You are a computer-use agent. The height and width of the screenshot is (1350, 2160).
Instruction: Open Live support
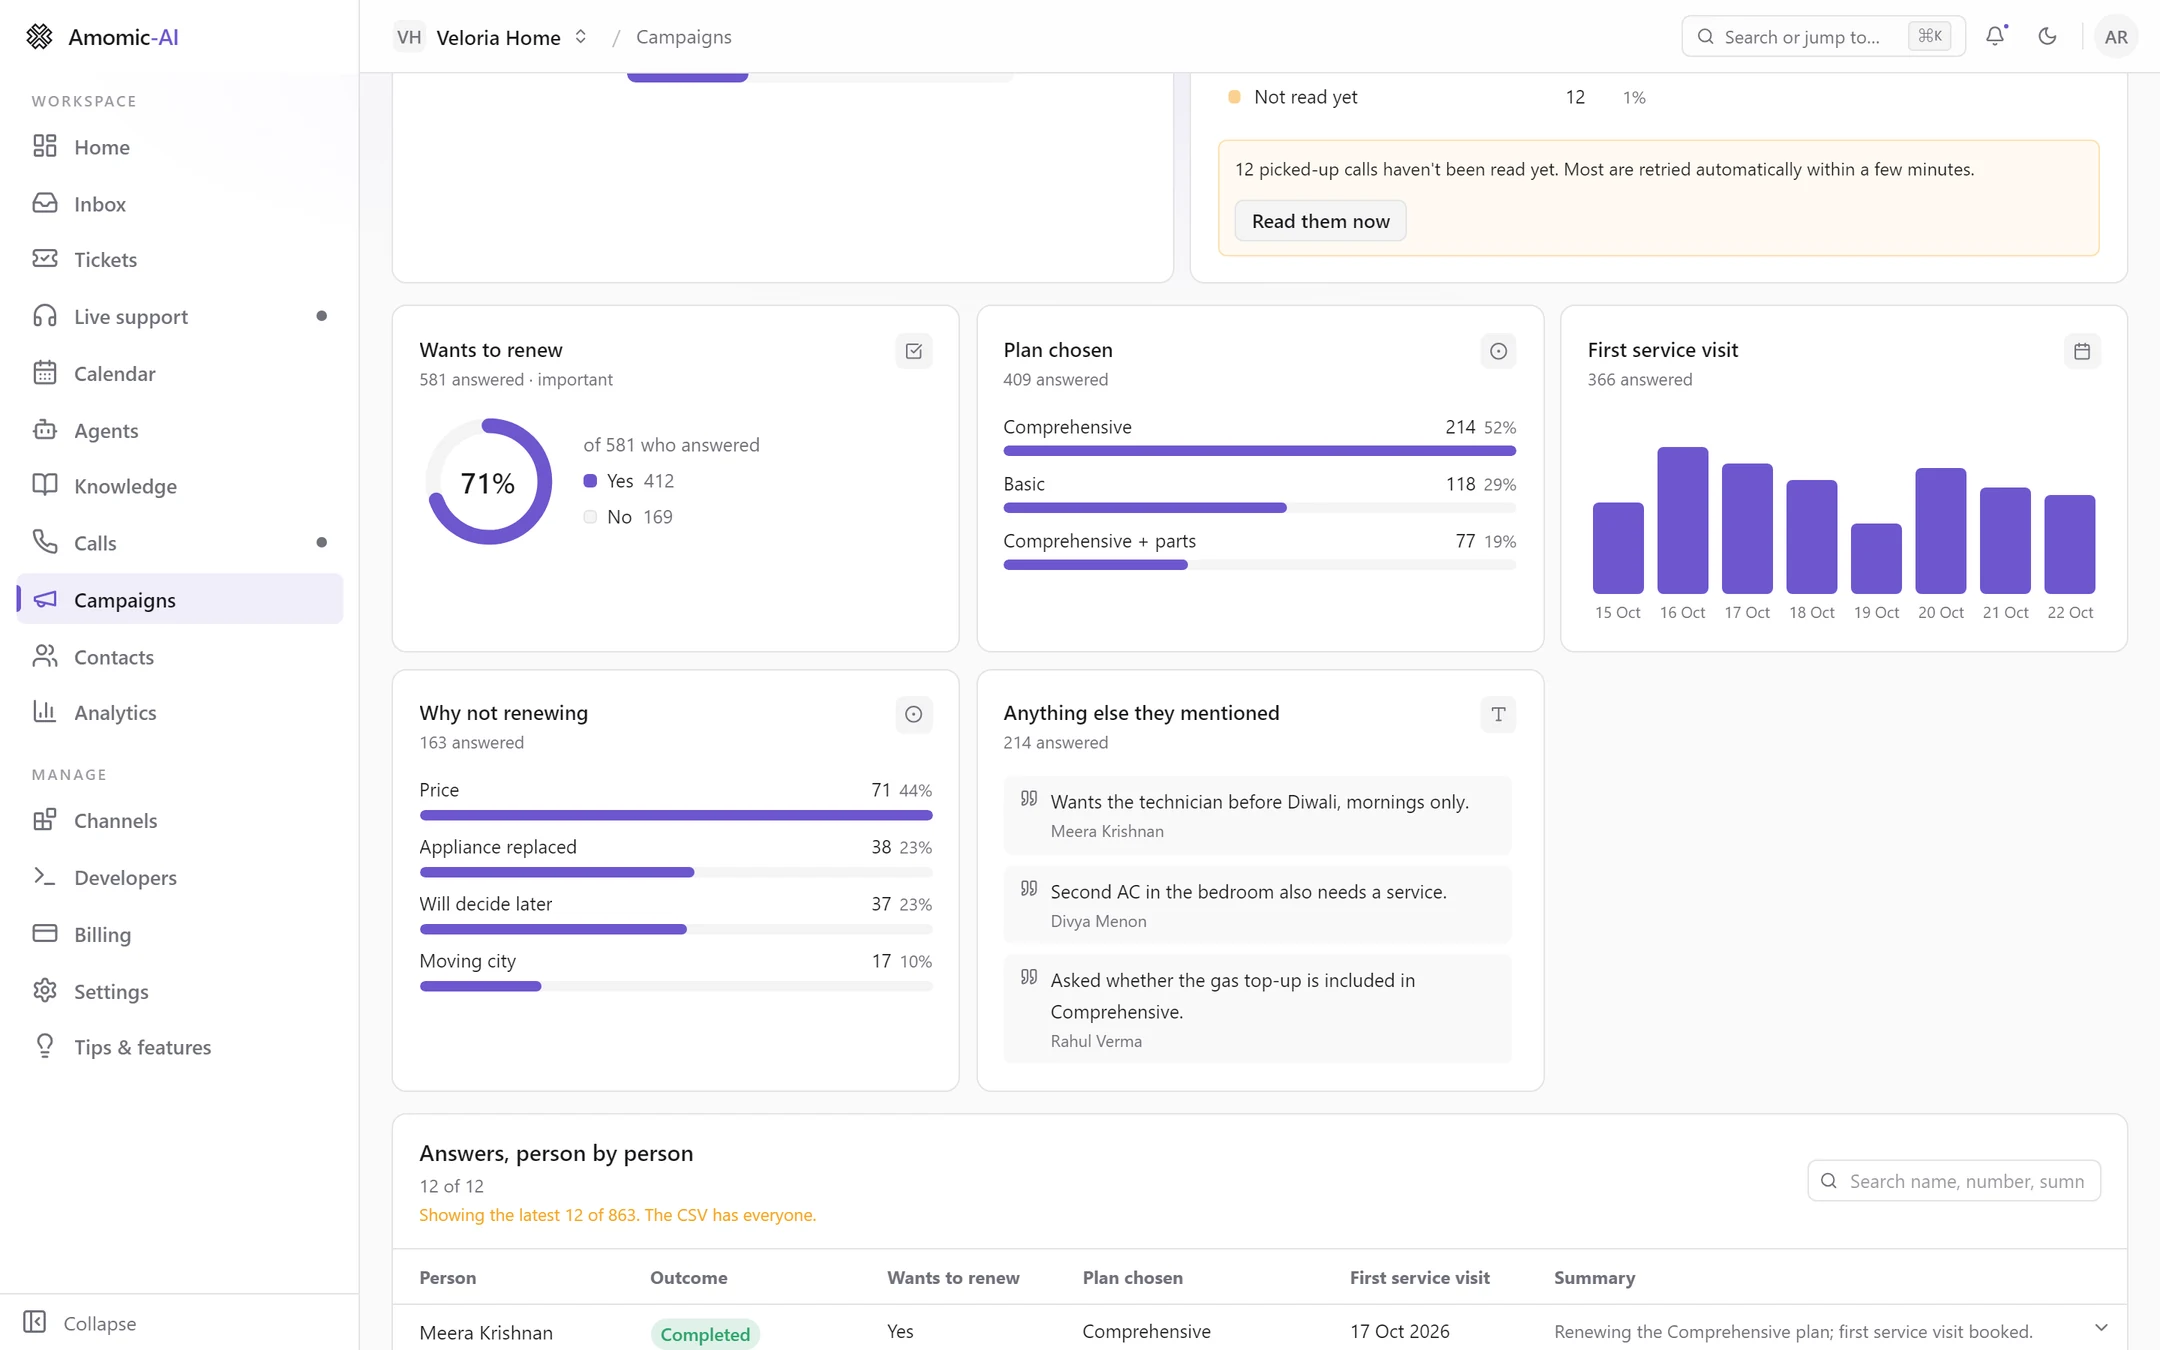click(x=180, y=317)
